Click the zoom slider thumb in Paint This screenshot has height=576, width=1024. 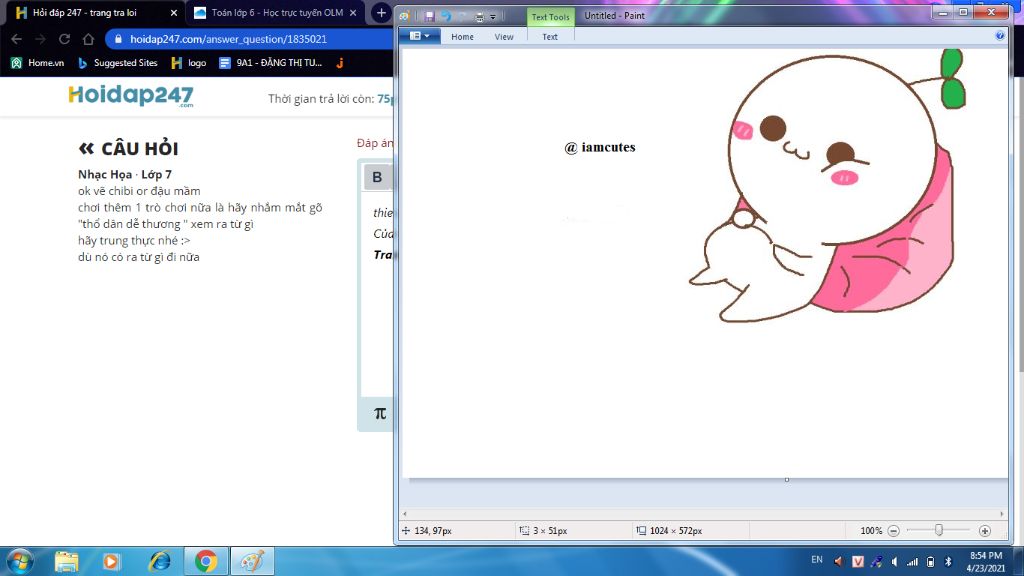coord(938,530)
